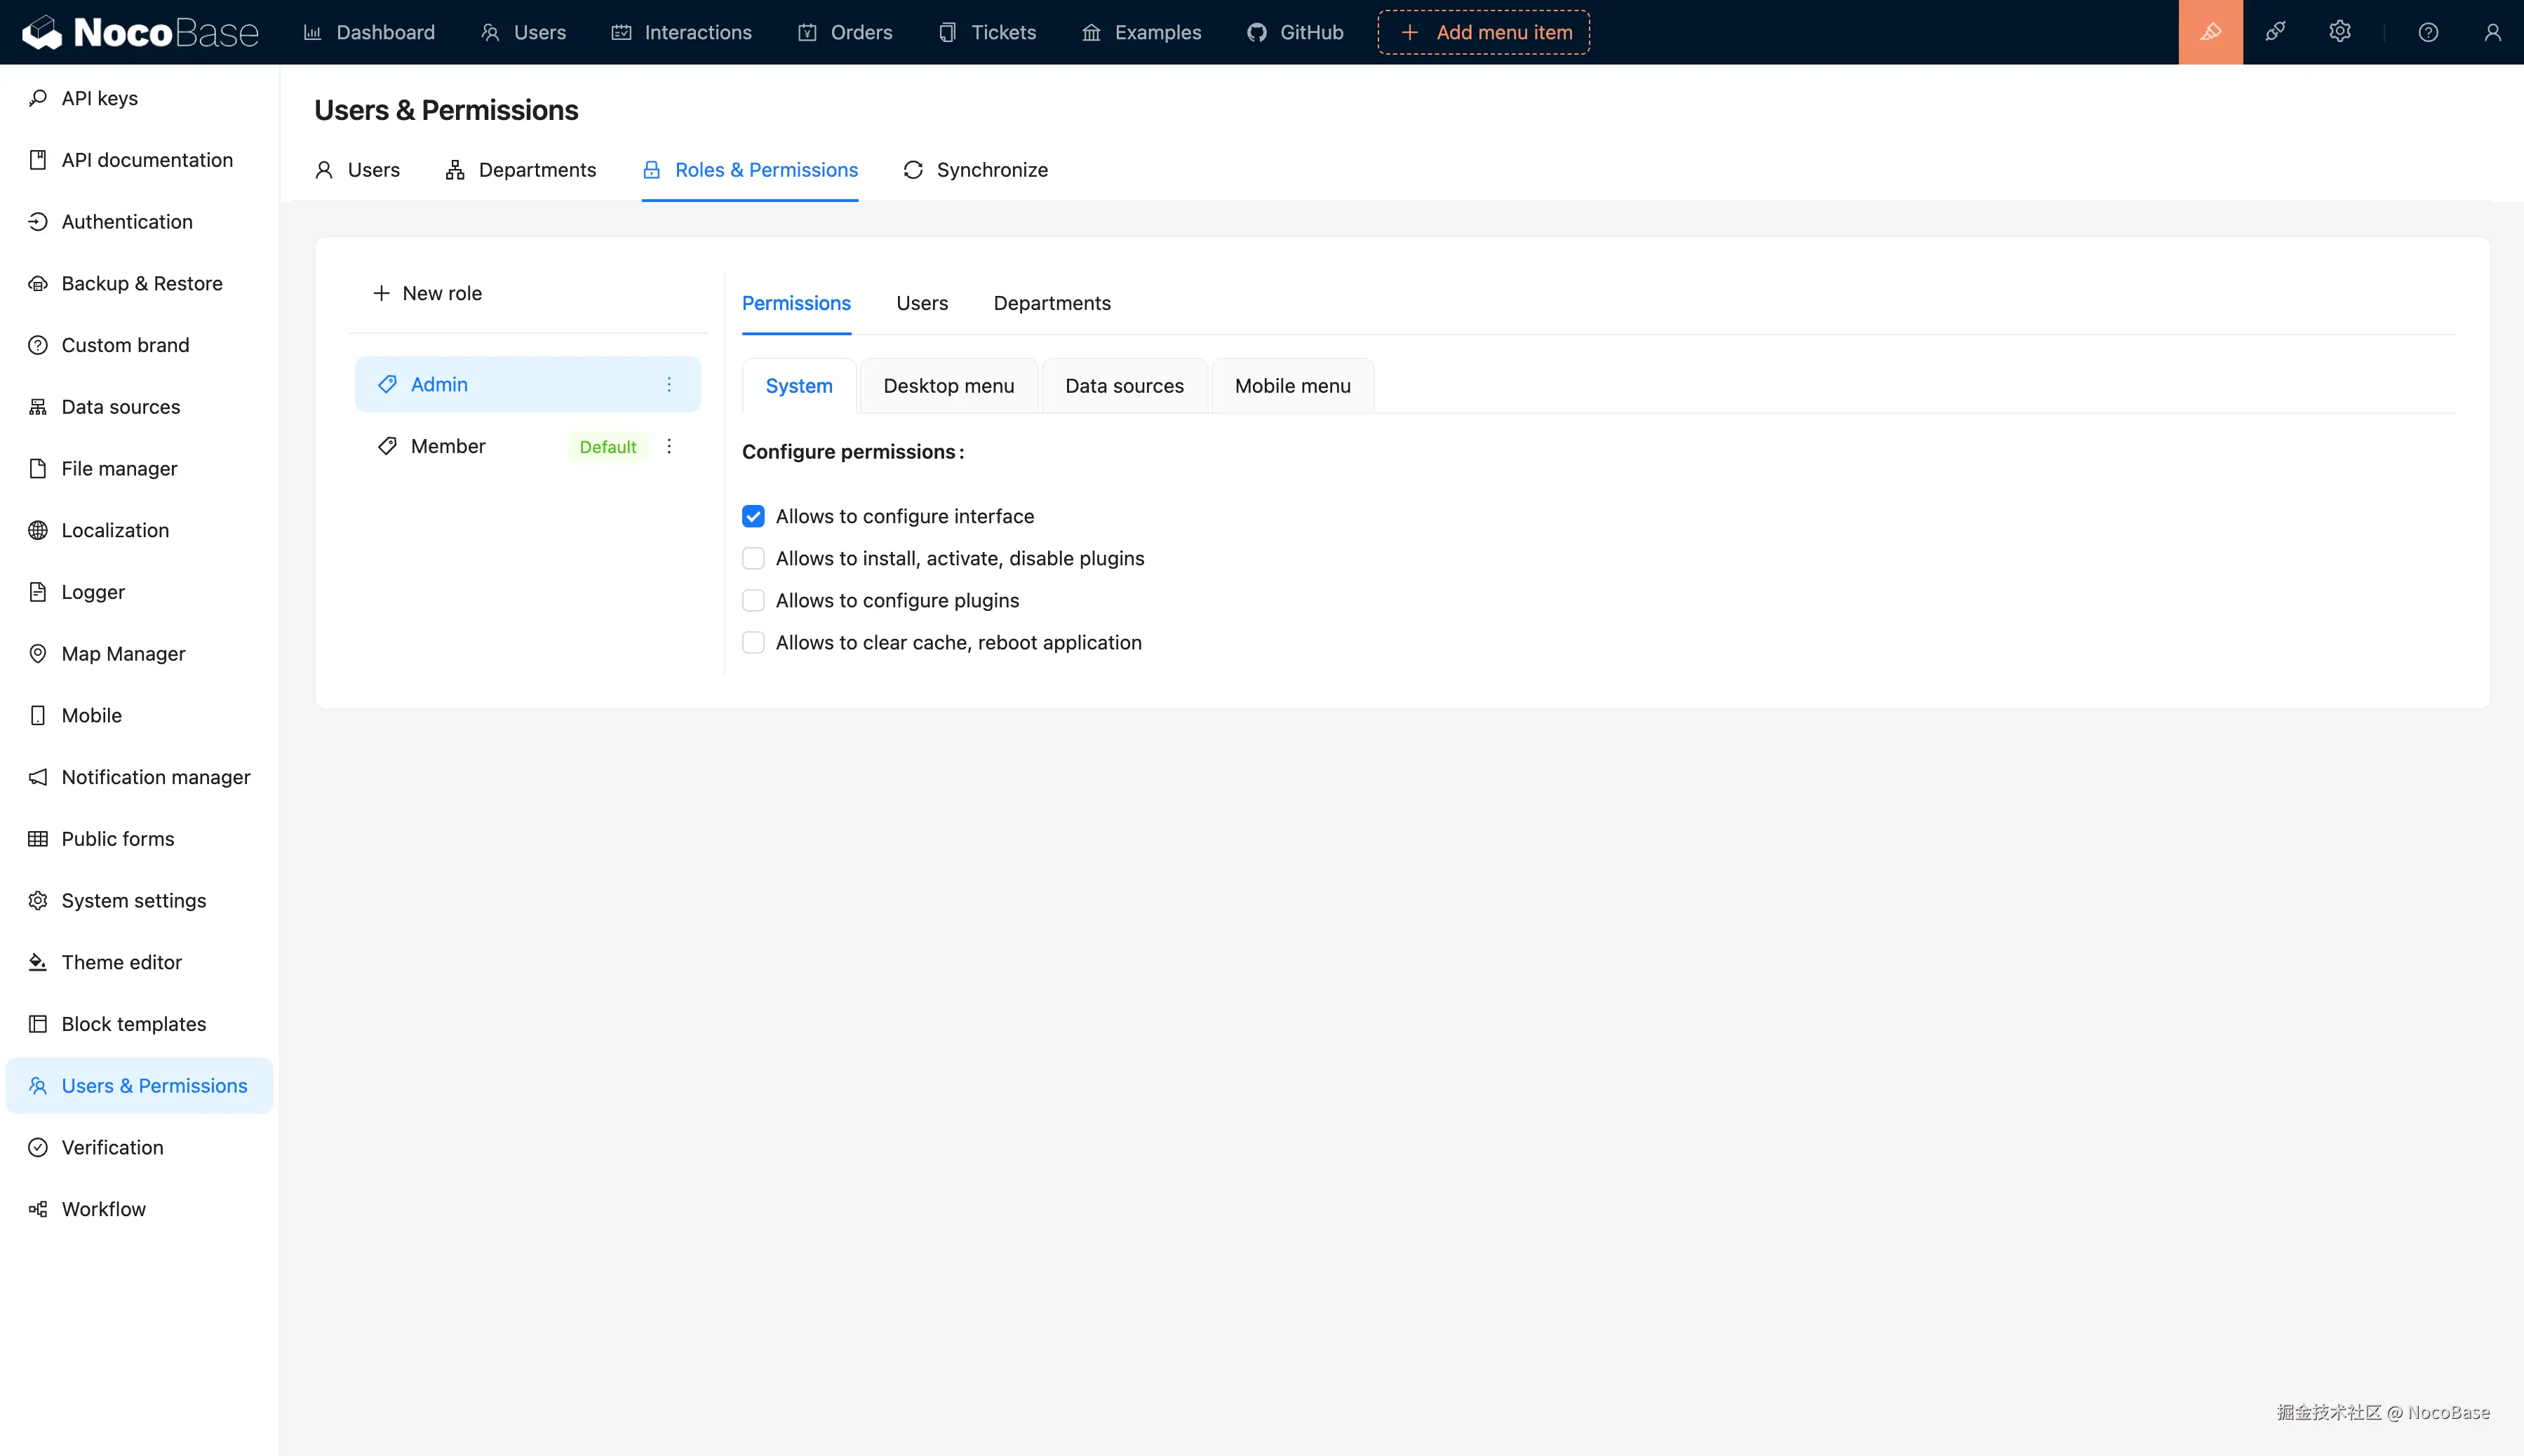Screen dimensions: 2524x1456
Task: Disable 'Allows to configure interface'
Action: click(754, 516)
